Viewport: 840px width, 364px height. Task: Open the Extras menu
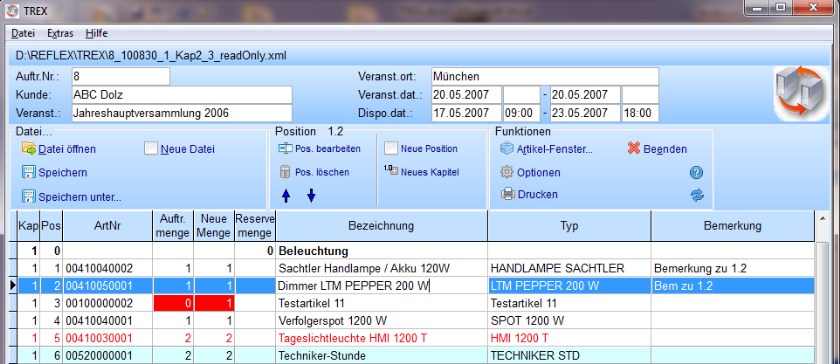tap(61, 33)
